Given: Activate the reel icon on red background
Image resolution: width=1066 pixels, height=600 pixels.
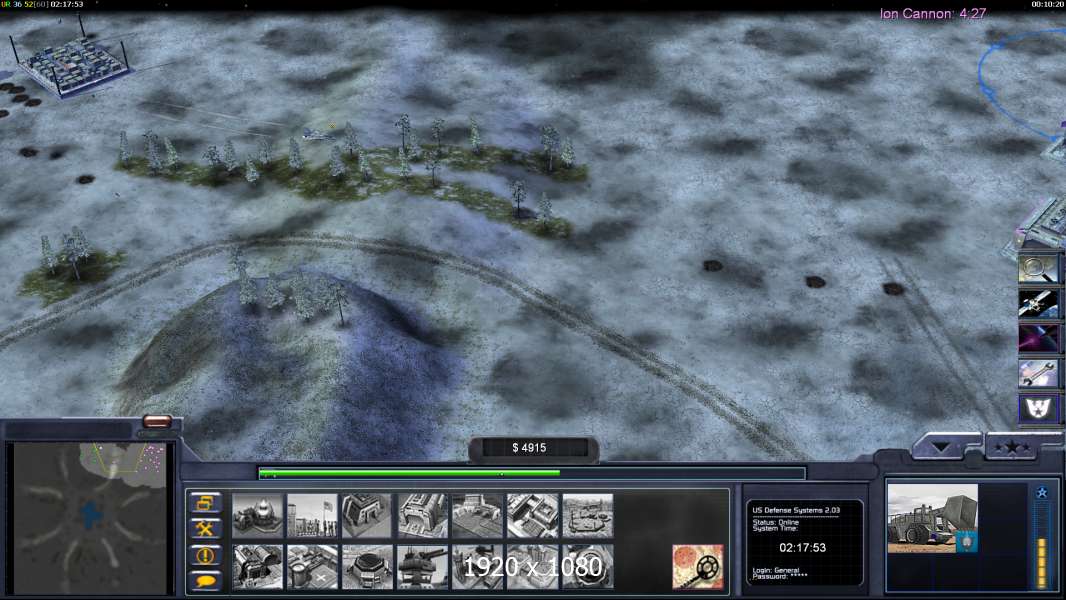Looking at the screenshot, I should point(698,567).
